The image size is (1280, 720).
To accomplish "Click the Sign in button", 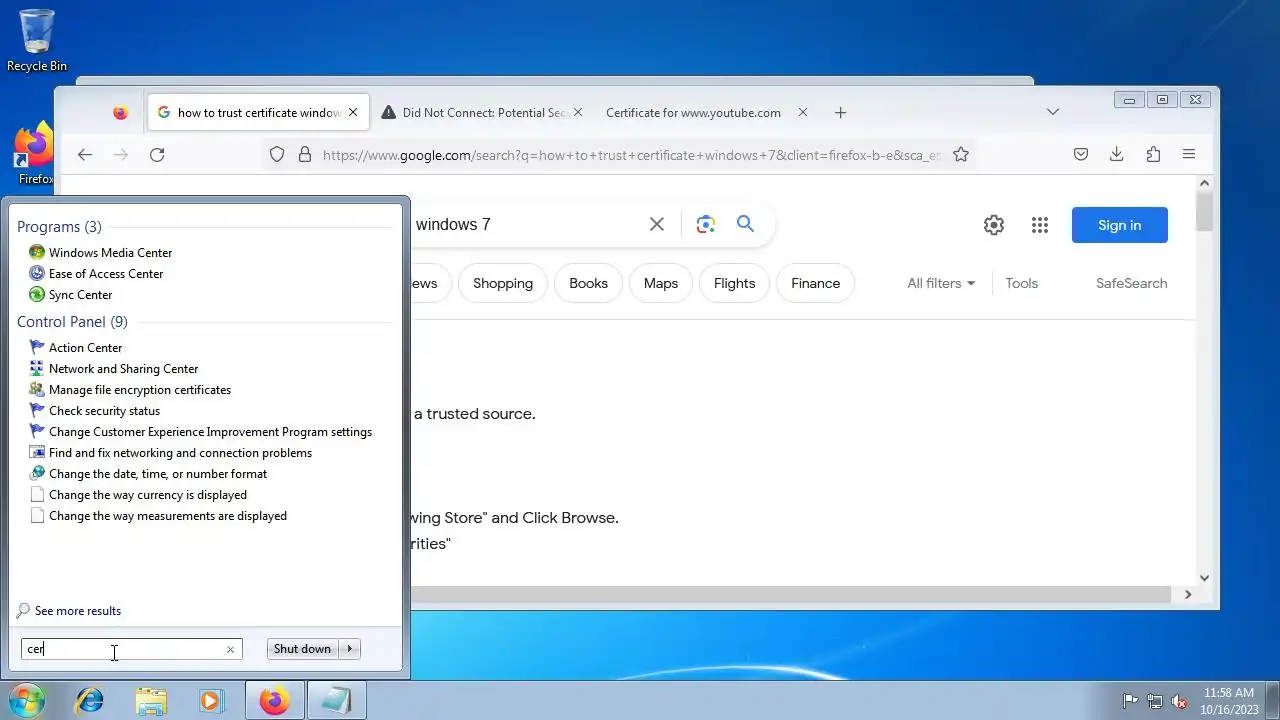I will click(x=1119, y=225).
